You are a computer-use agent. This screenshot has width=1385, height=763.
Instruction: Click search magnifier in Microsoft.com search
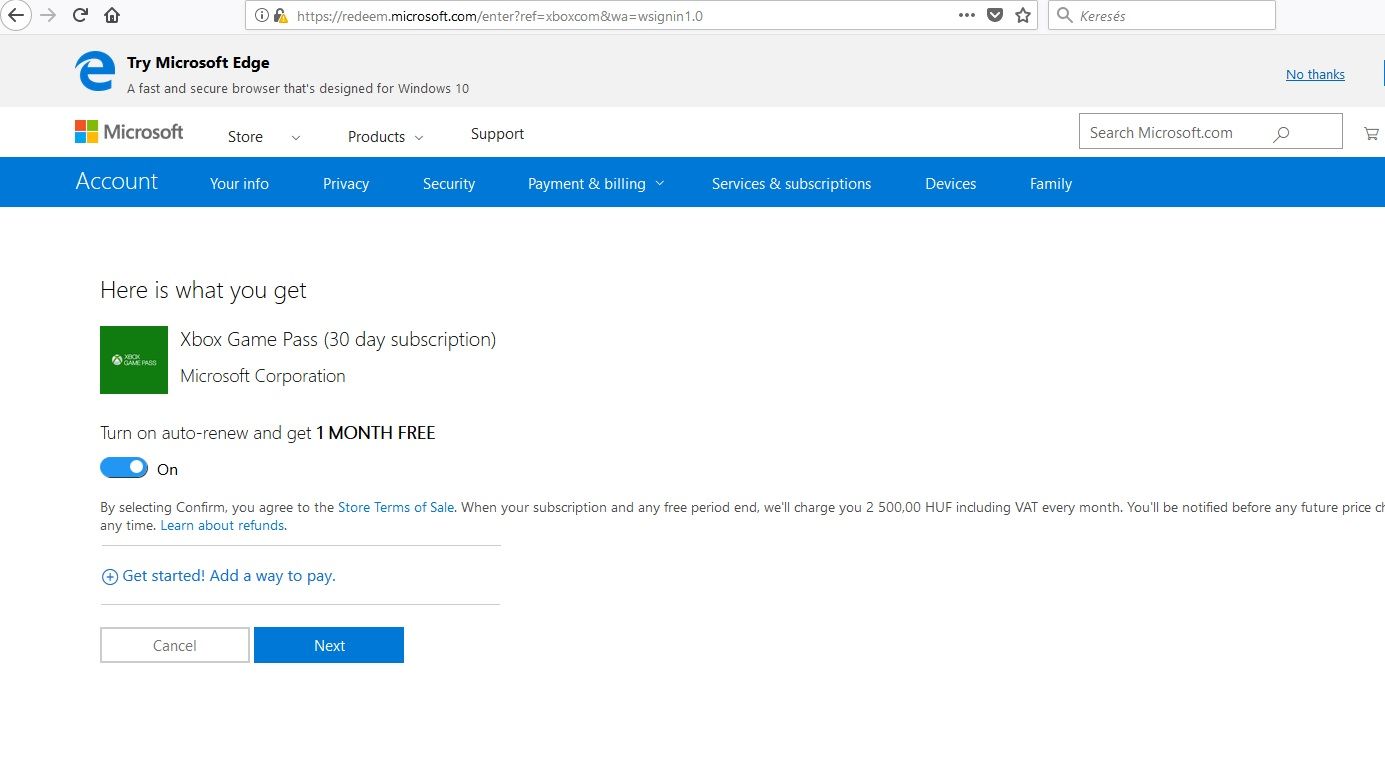click(x=1281, y=133)
